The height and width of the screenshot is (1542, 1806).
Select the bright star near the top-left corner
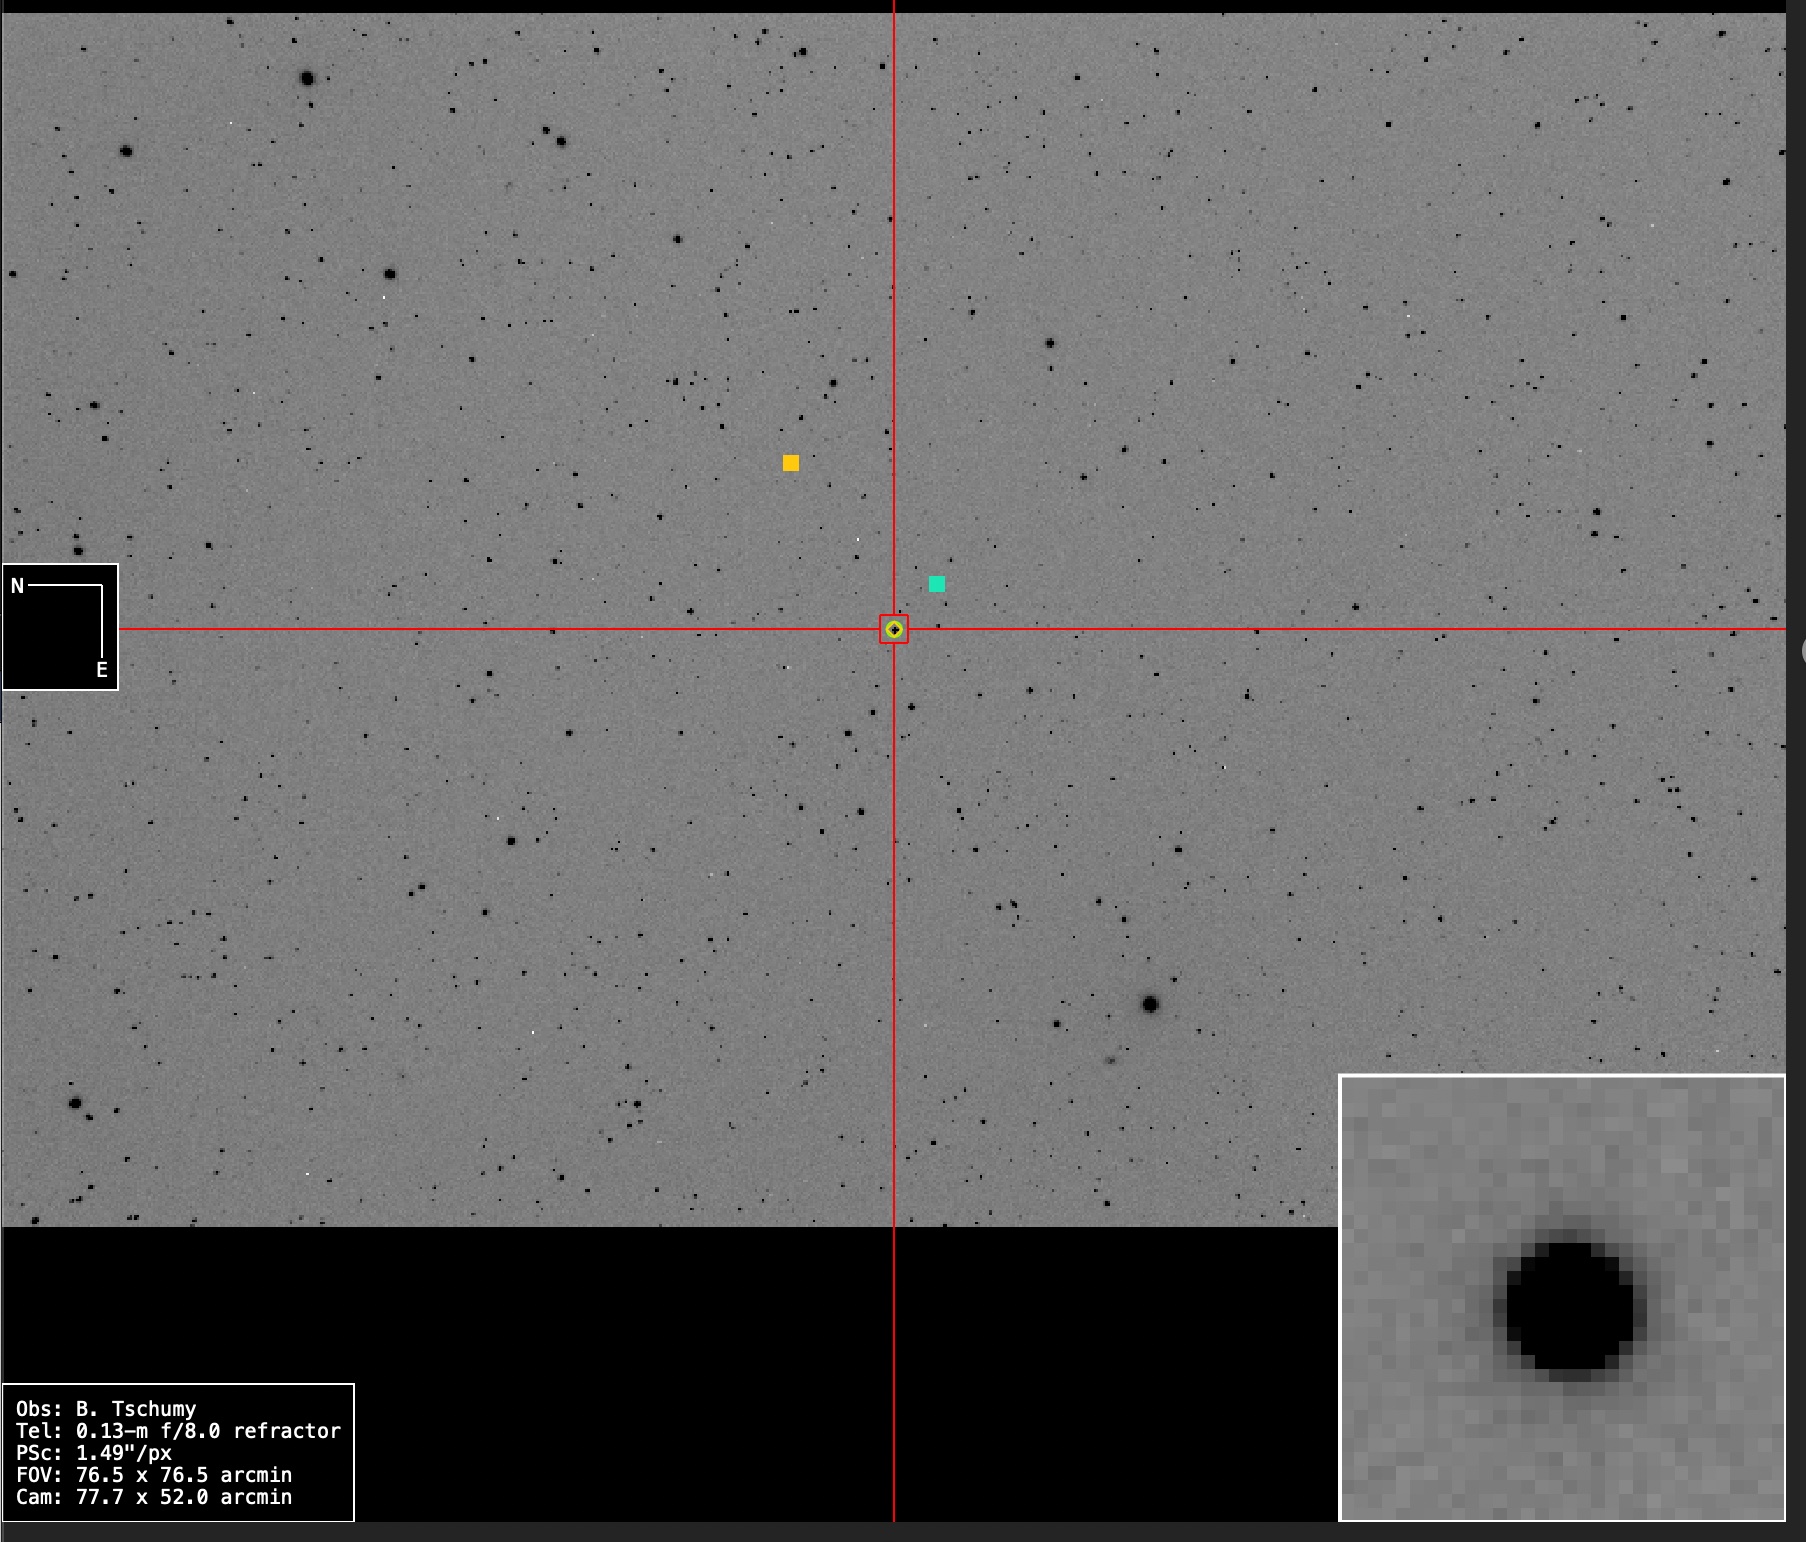307,78
